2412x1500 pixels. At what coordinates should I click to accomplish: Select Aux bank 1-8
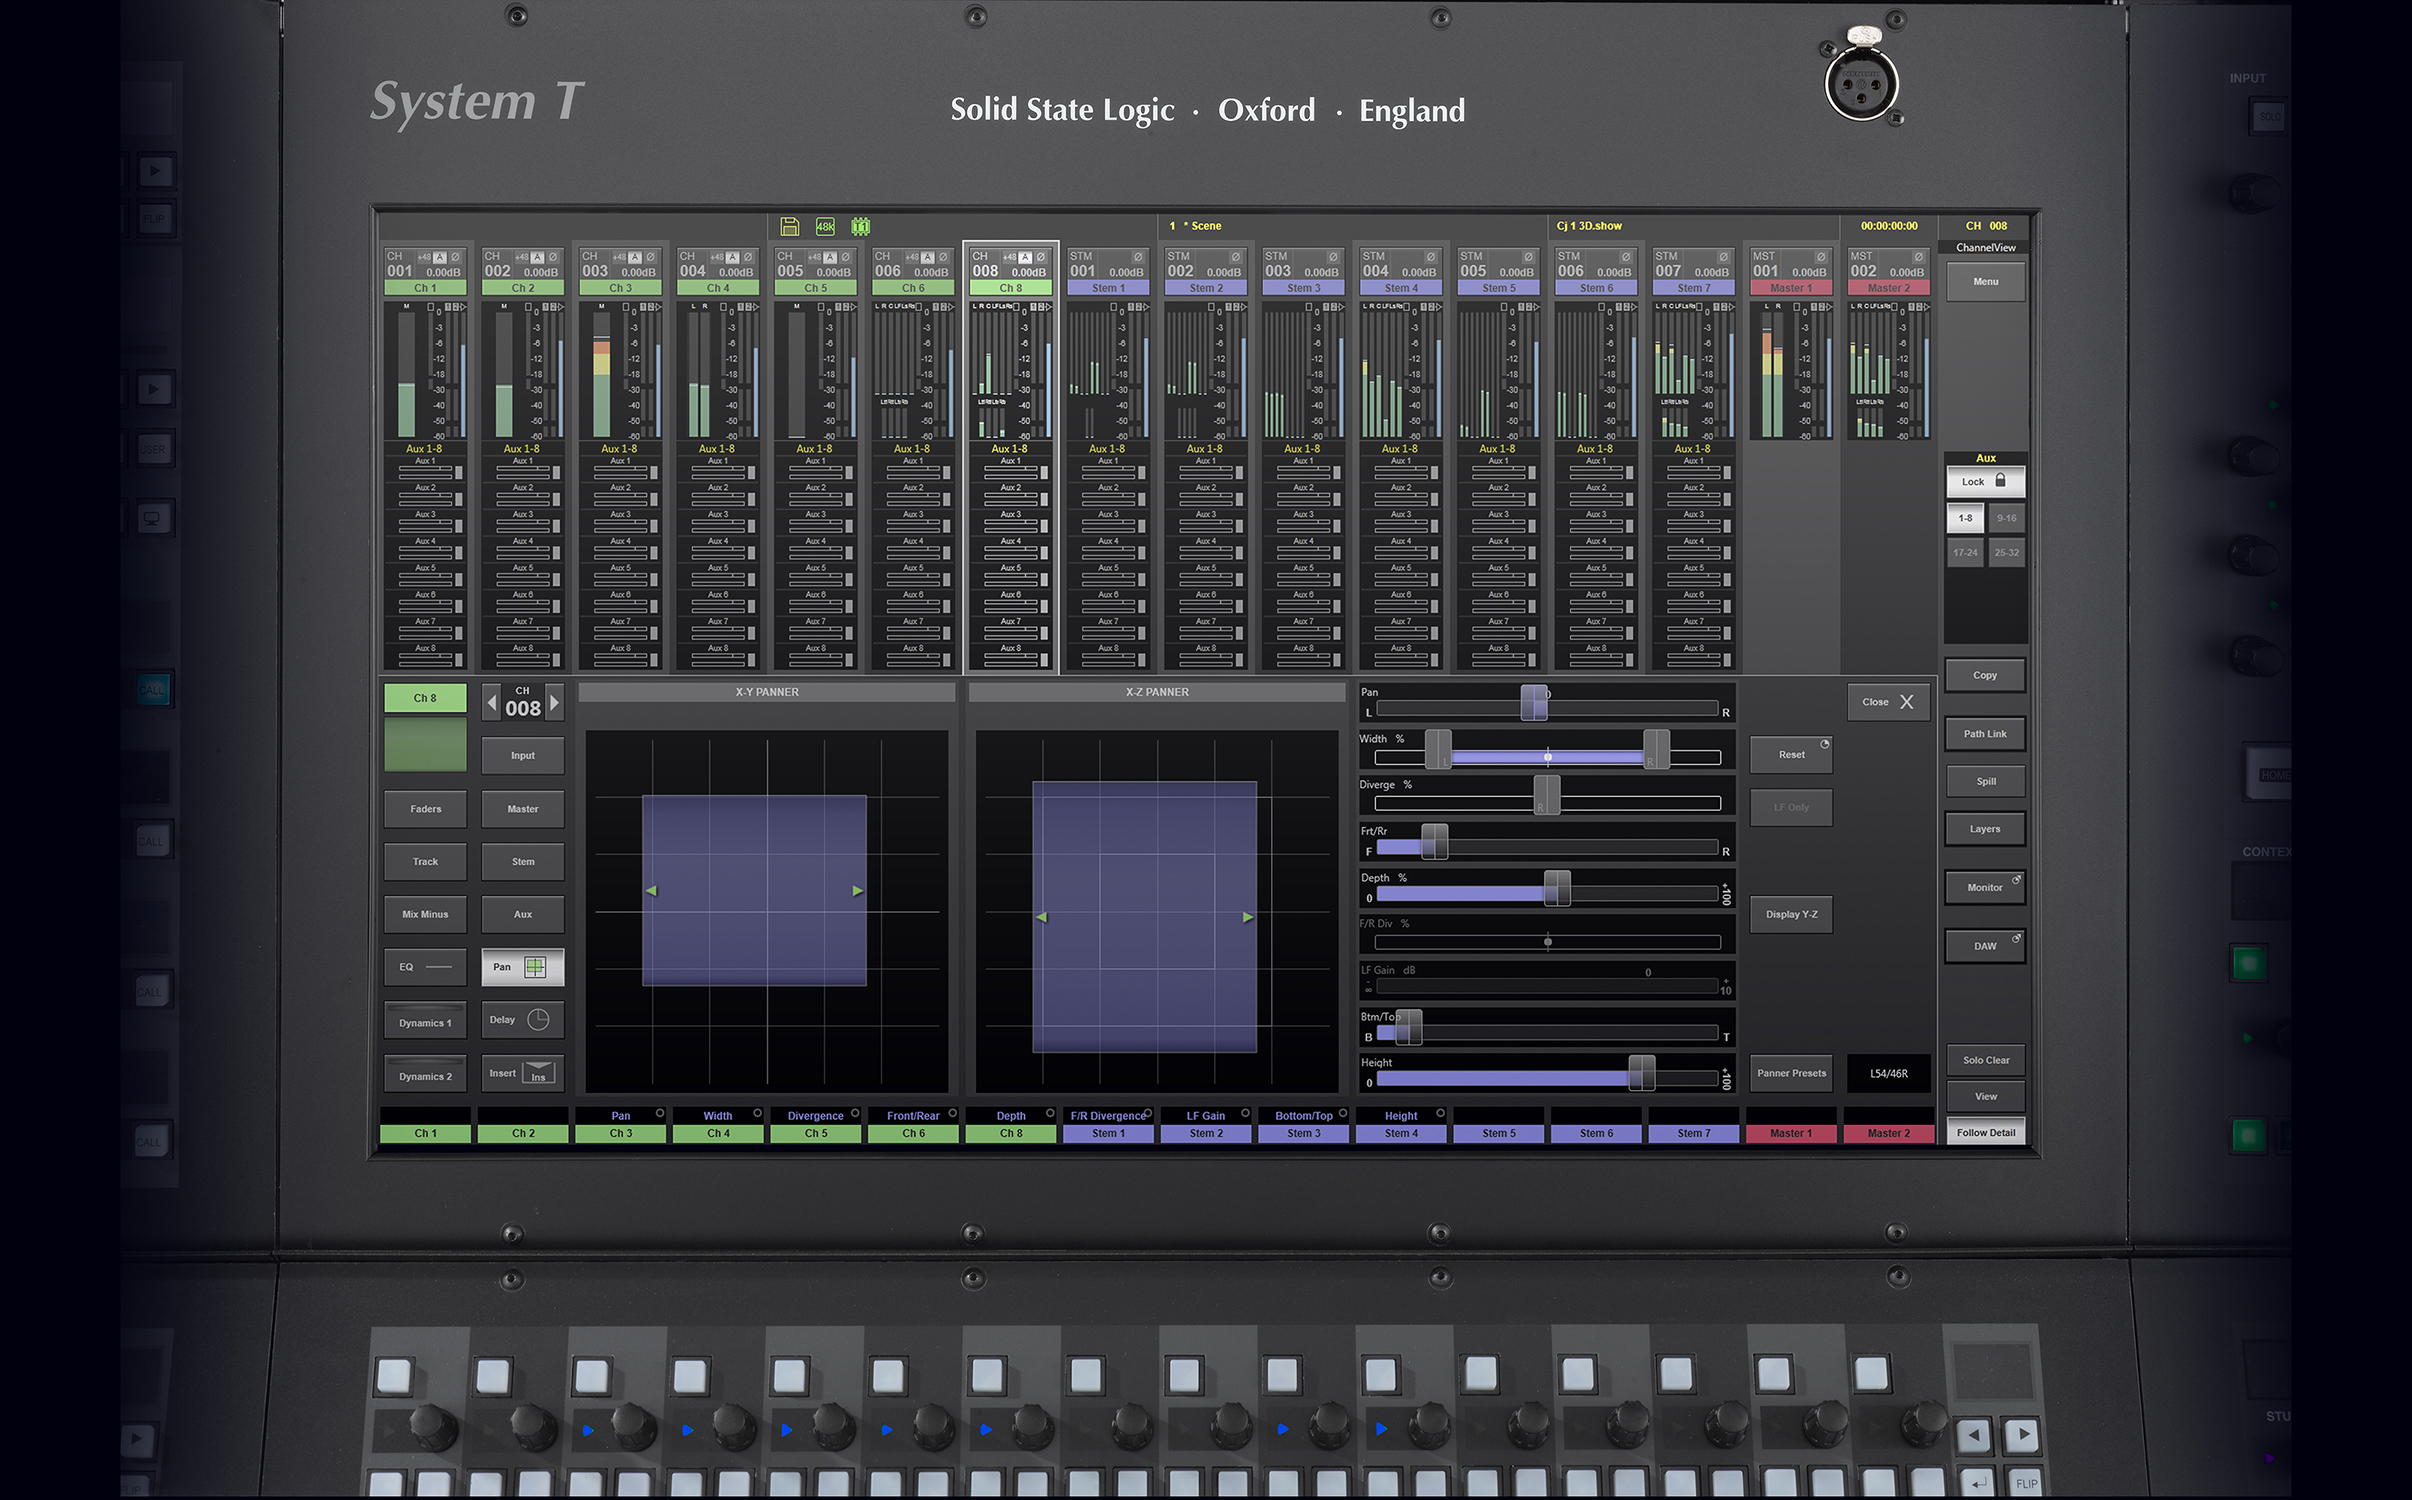click(x=1965, y=518)
